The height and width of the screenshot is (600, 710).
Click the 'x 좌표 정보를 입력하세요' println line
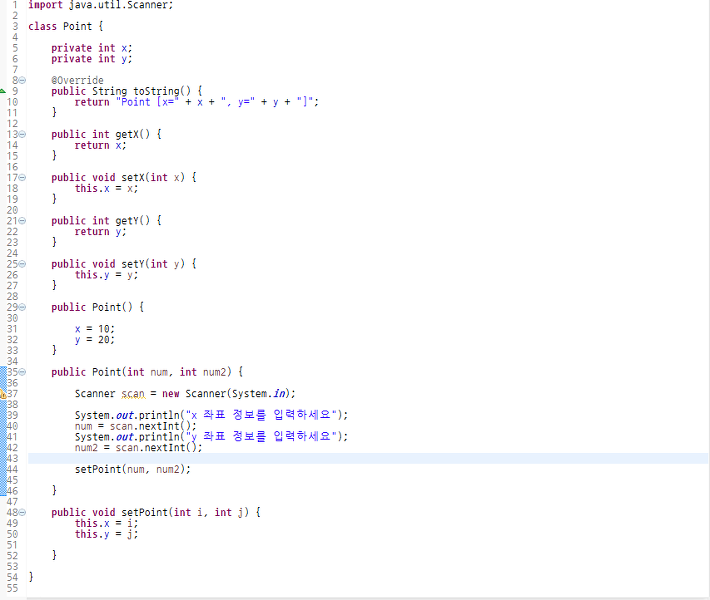pyautogui.click(x=211, y=415)
